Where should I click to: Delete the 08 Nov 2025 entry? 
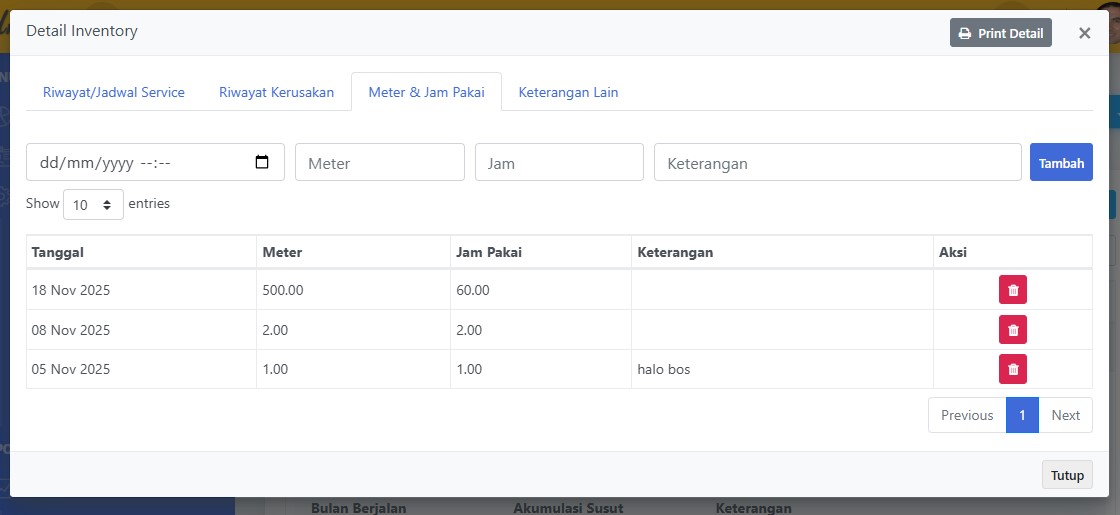1012,330
